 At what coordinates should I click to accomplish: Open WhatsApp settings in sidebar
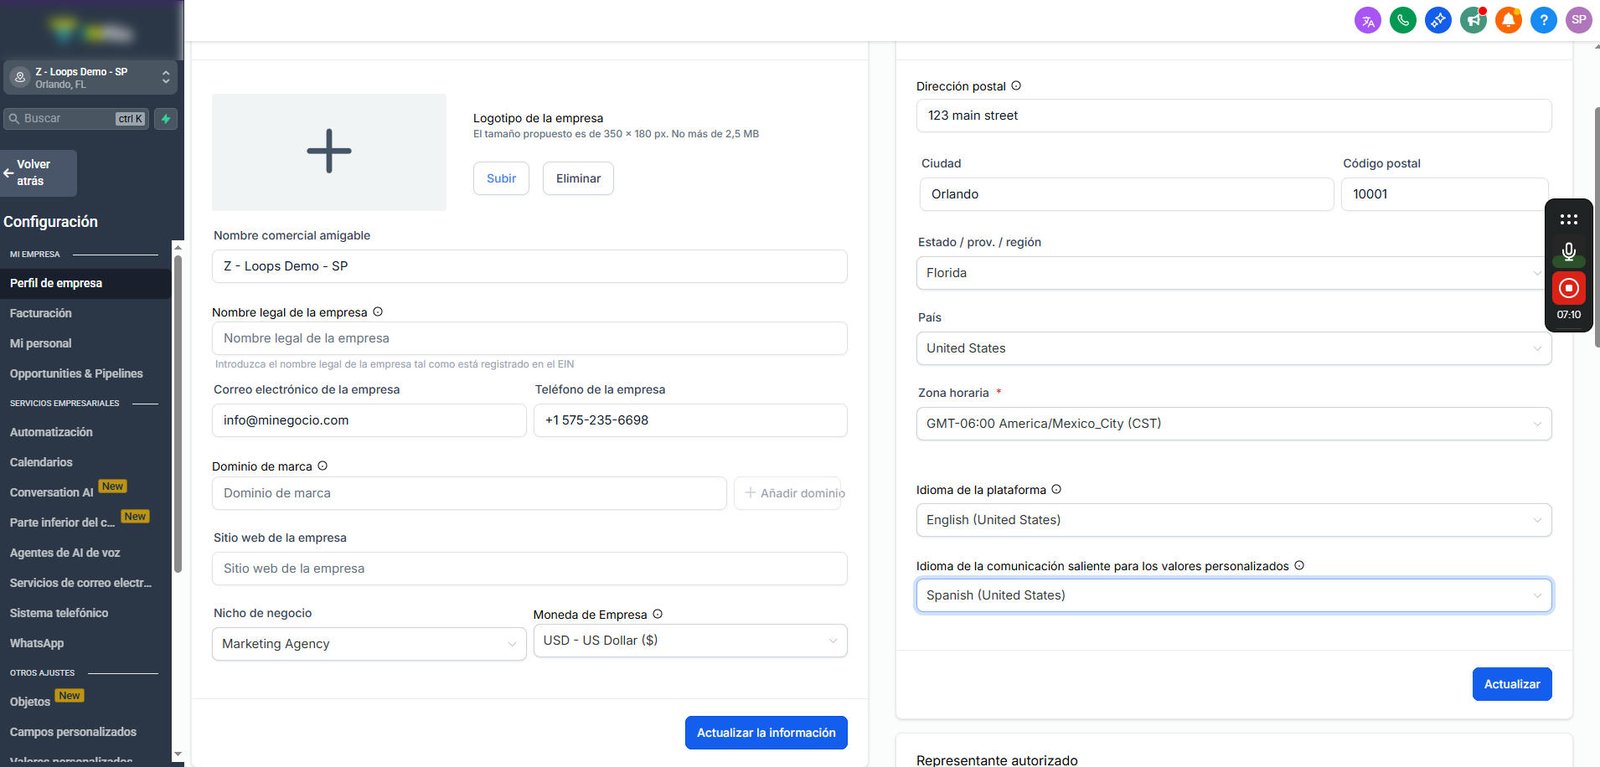tap(37, 643)
